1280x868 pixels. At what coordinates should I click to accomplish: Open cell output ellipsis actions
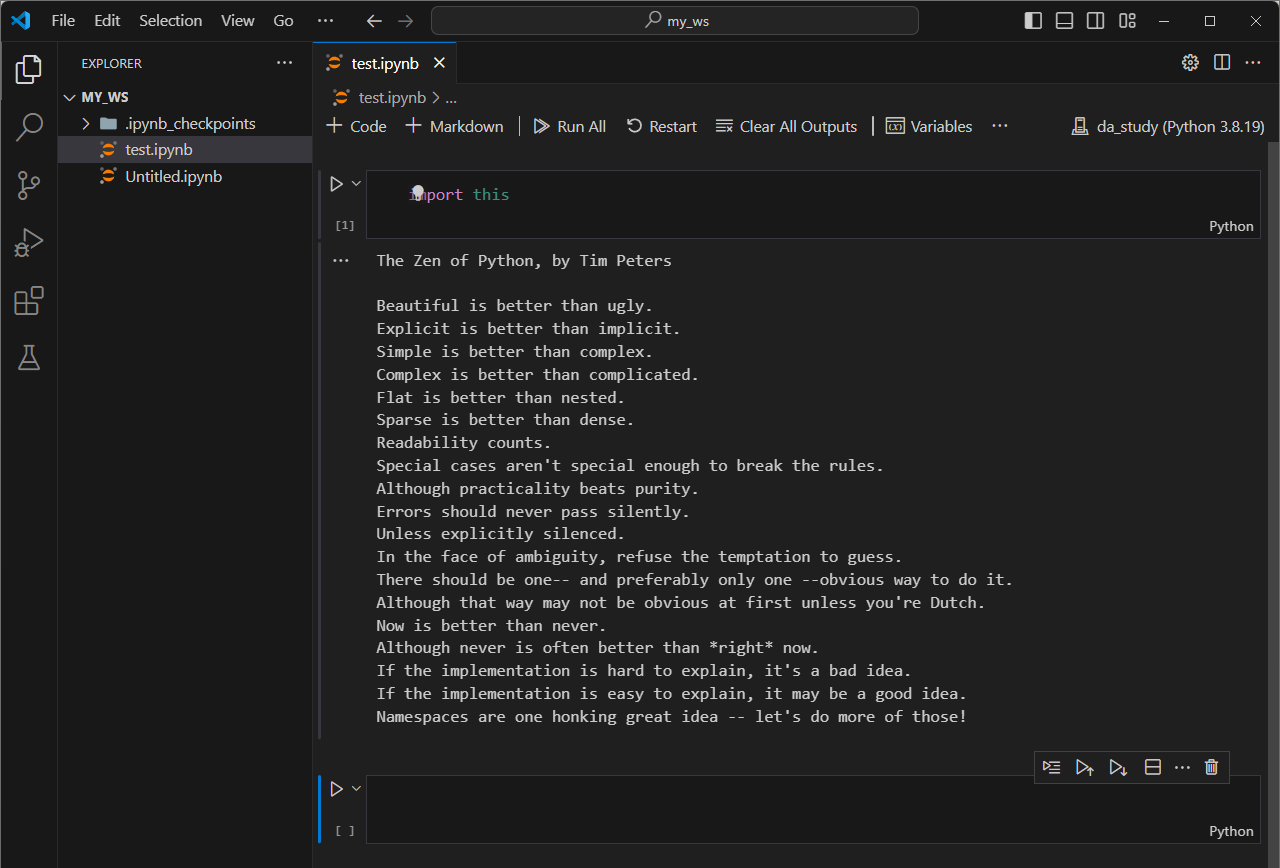pyautogui.click(x=341, y=261)
